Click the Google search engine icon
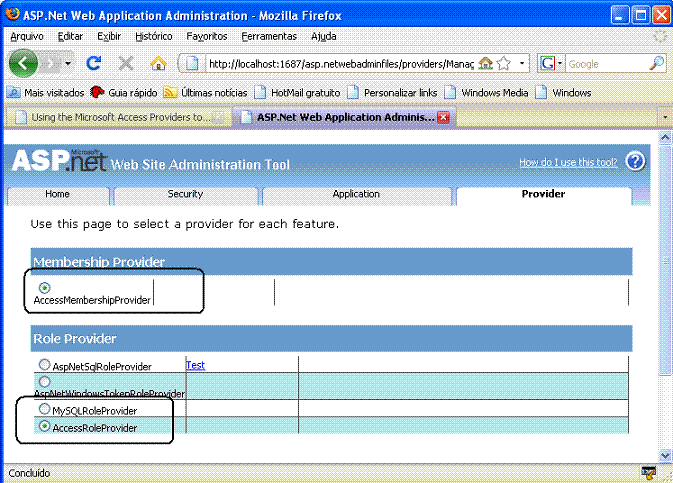Viewport: 673px width, 483px height. pyautogui.click(x=547, y=64)
